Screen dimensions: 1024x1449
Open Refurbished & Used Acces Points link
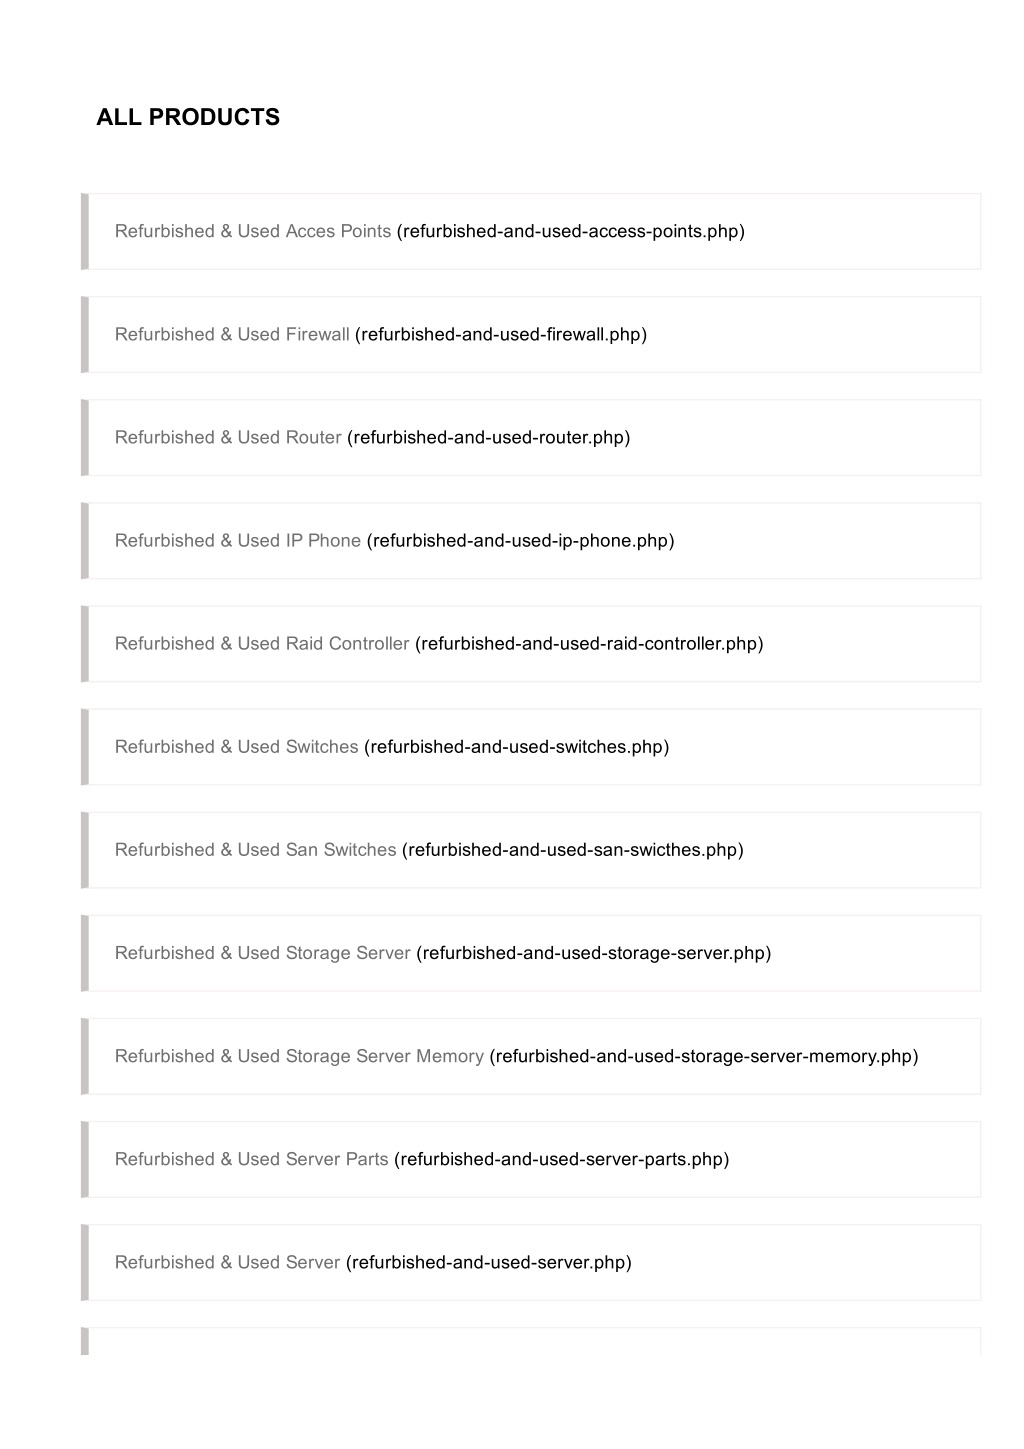tap(253, 231)
